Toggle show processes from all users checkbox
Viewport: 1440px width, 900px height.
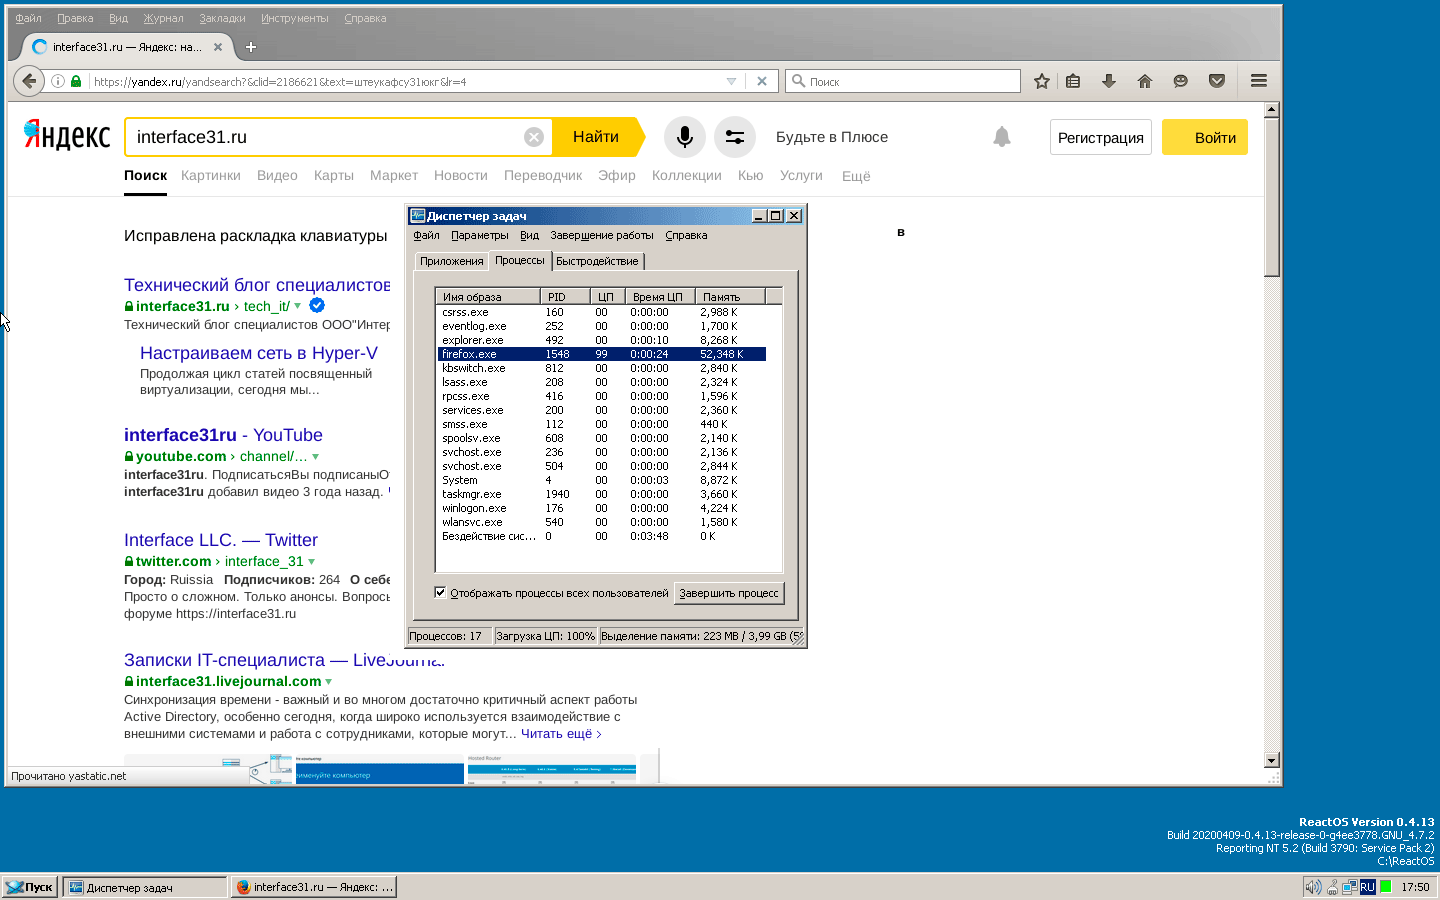(x=440, y=592)
